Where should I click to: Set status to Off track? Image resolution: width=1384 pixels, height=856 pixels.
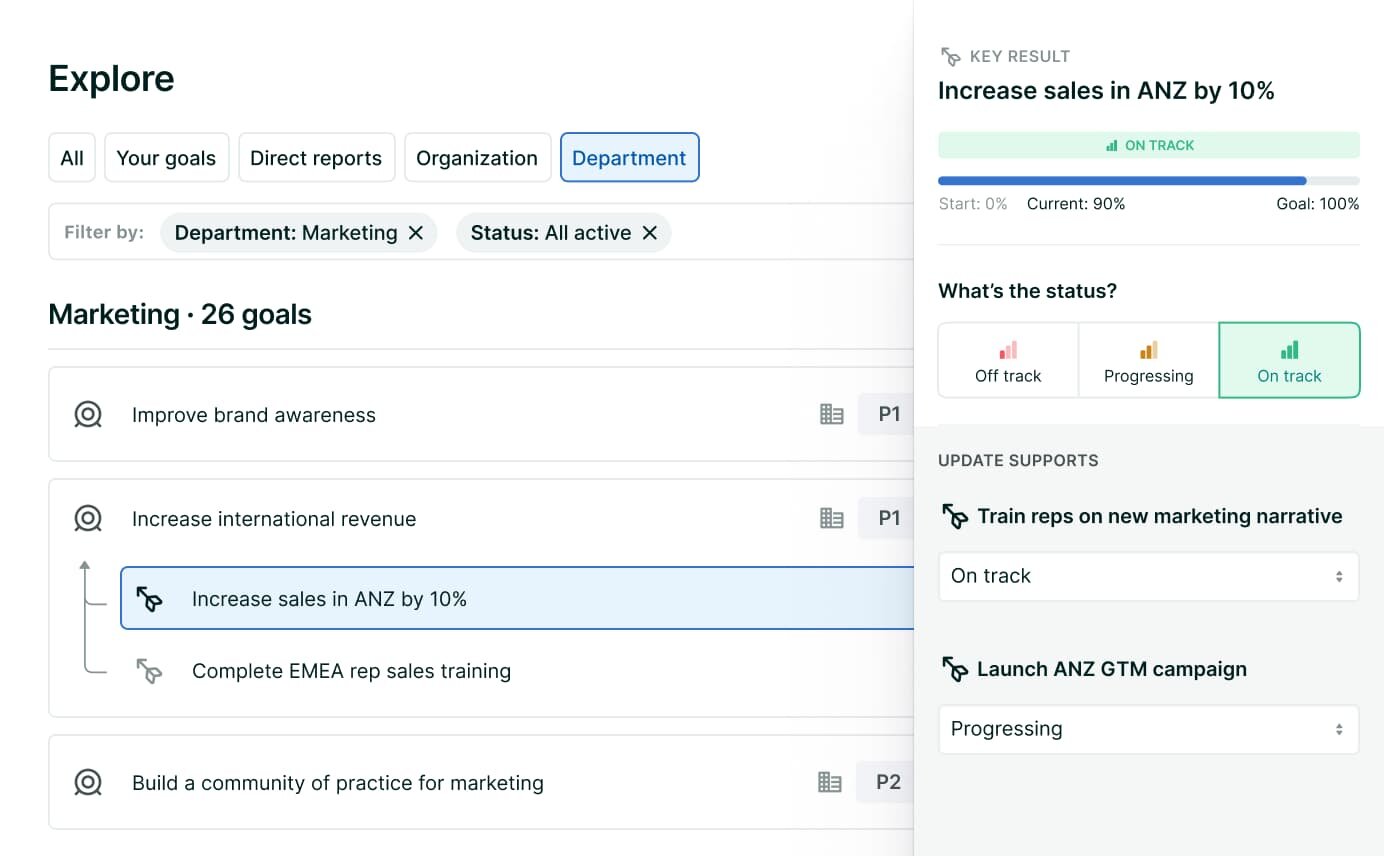1008,361
